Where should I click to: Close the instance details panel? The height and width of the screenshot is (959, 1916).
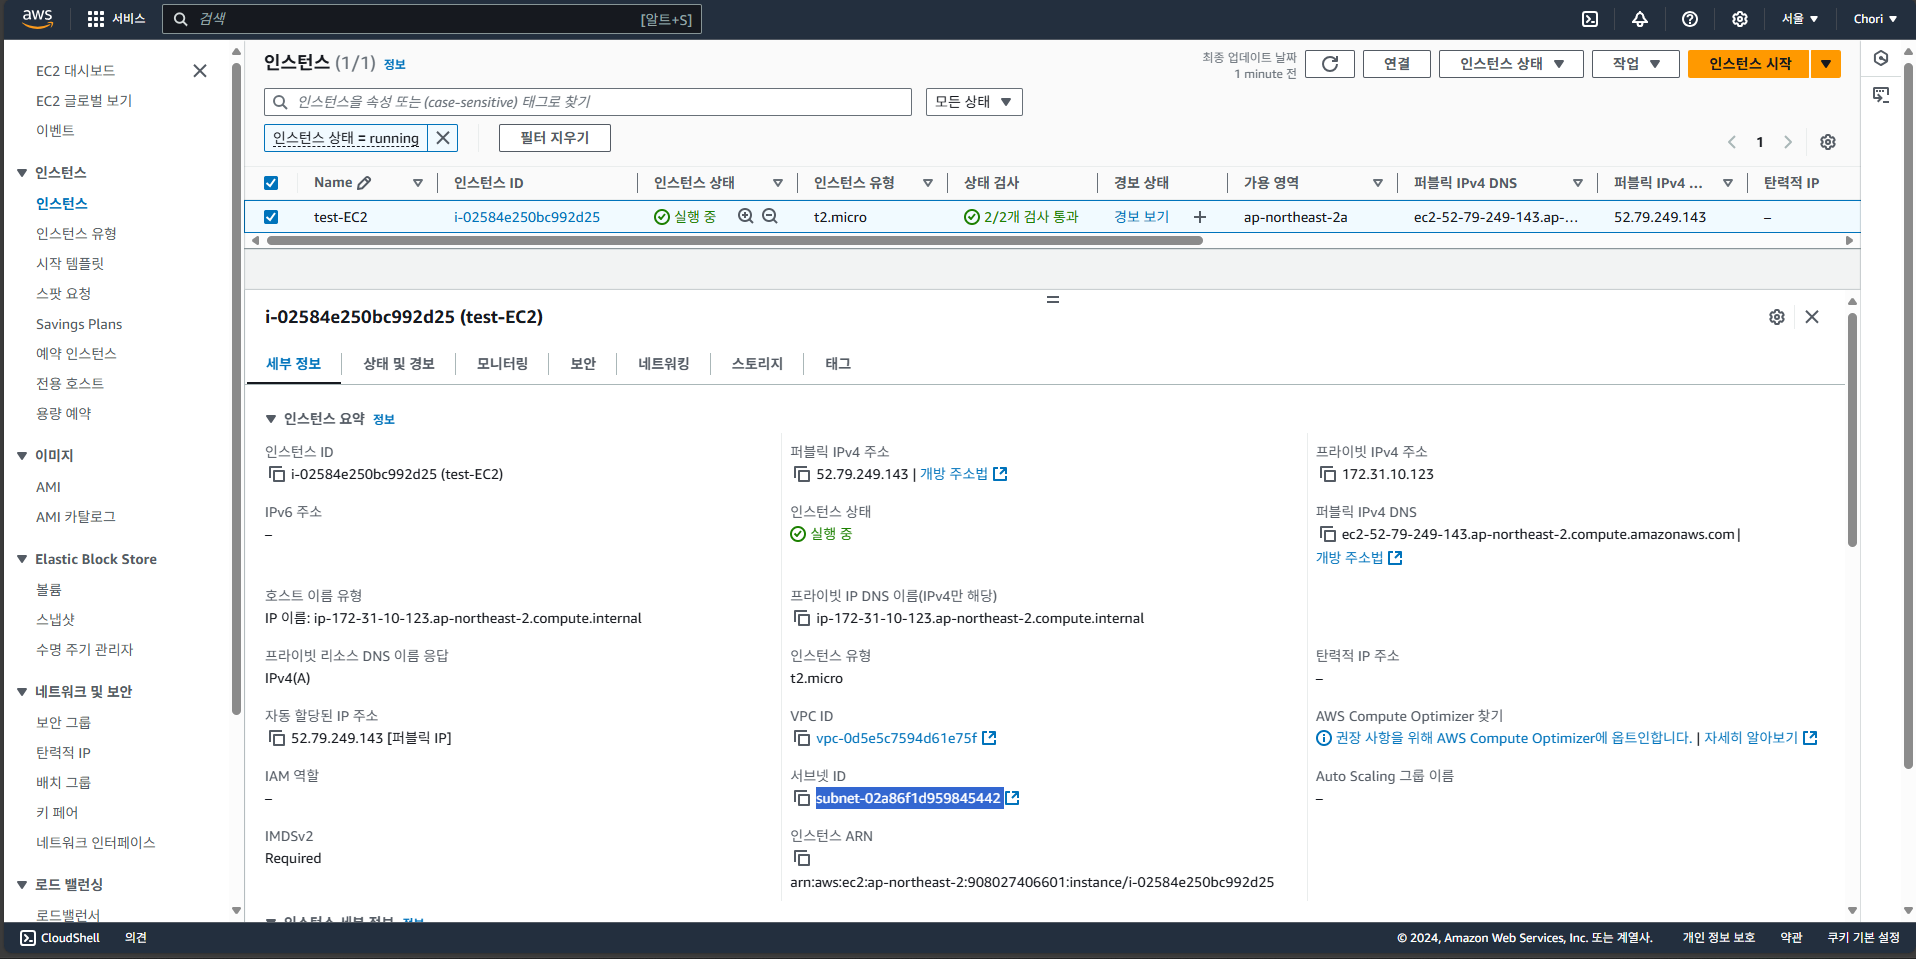click(1812, 317)
